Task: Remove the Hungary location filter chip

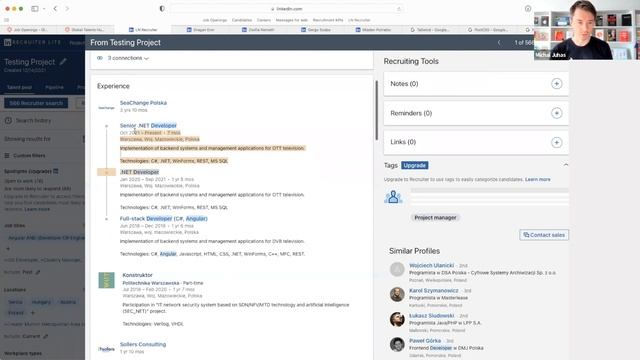Action: 41,302
